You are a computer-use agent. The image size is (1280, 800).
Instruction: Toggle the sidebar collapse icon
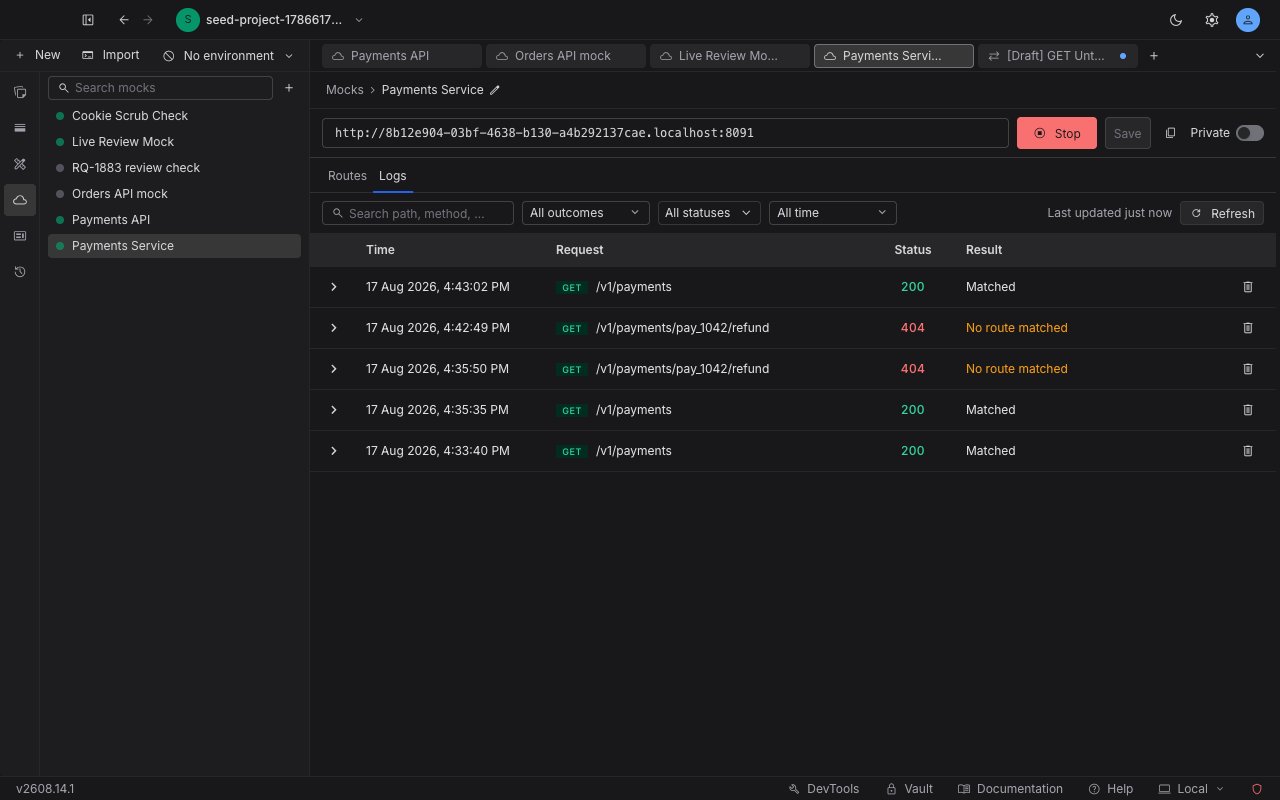click(x=88, y=20)
